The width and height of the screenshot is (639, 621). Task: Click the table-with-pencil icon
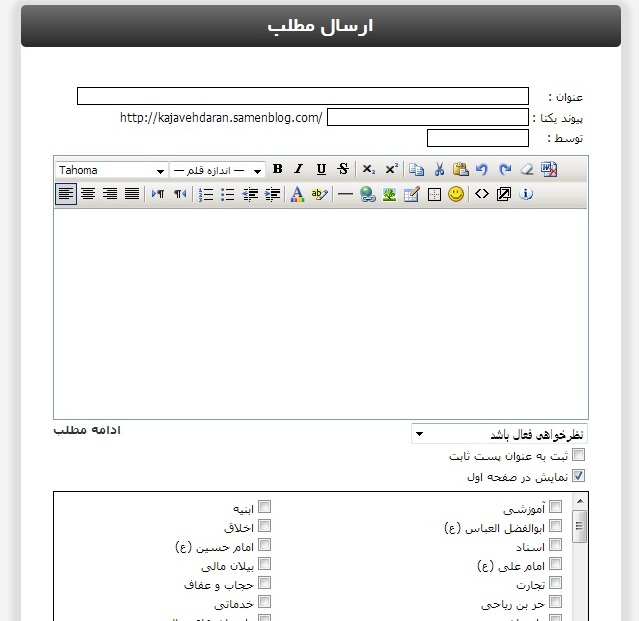coord(412,194)
